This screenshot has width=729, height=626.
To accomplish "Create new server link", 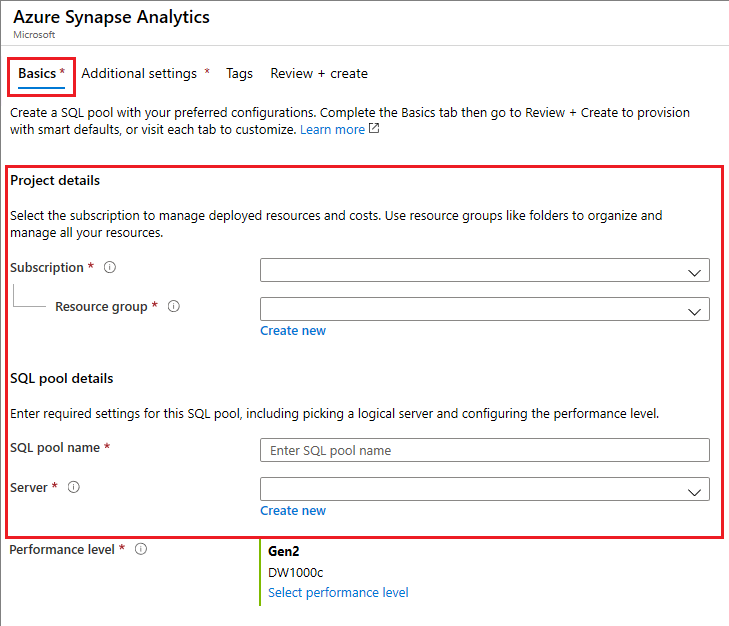I will 293,511.
